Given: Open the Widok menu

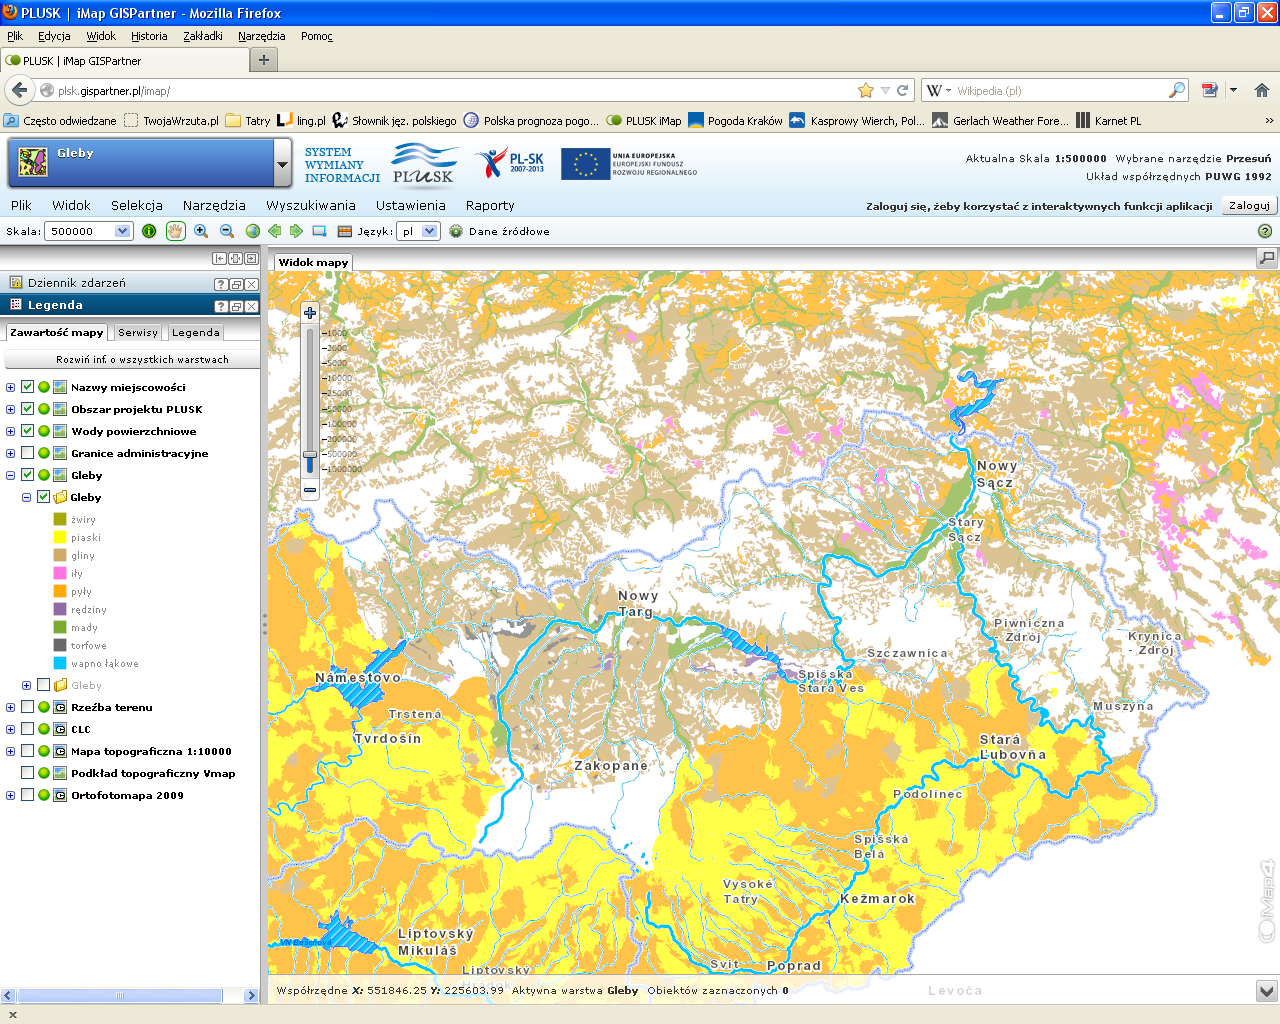Looking at the screenshot, I should [71, 205].
